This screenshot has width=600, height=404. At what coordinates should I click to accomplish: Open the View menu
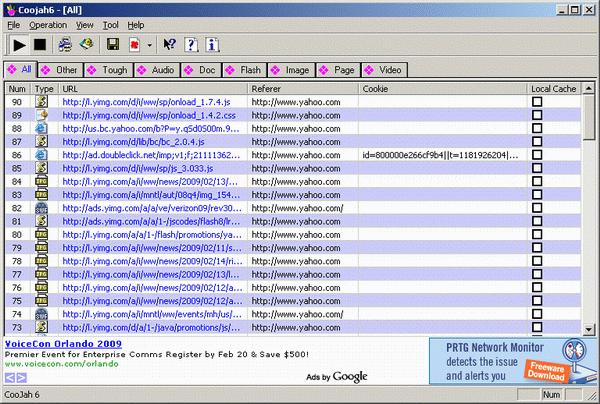tap(84, 25)
